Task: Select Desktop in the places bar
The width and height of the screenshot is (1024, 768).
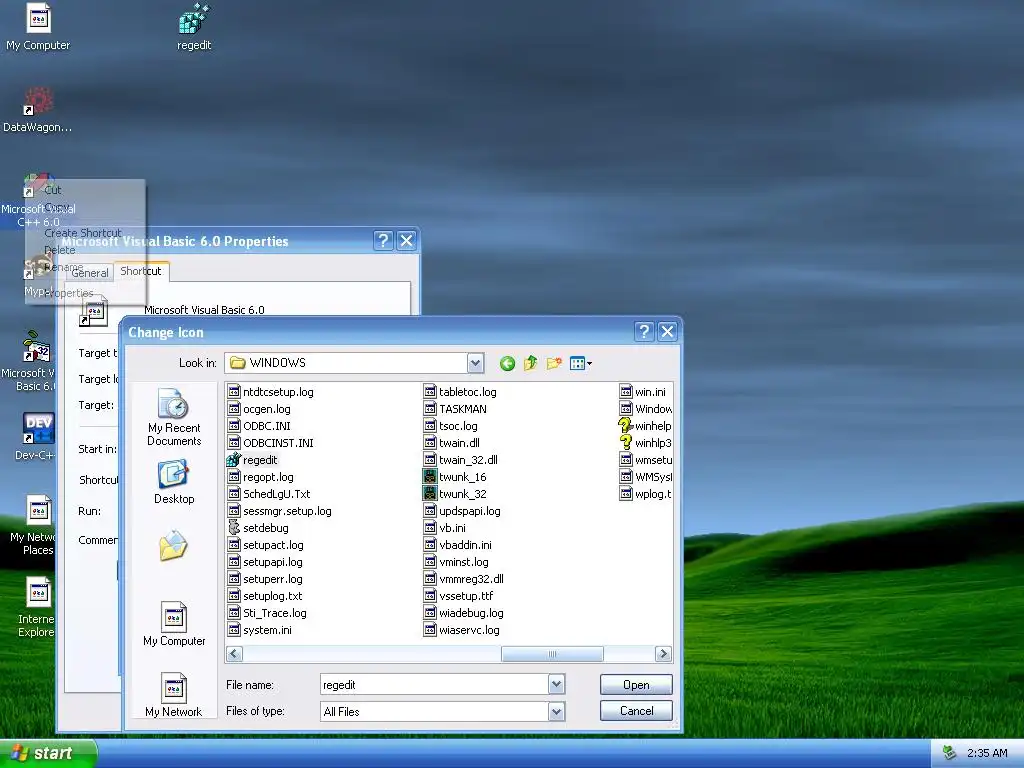Action: click(174, 483)
